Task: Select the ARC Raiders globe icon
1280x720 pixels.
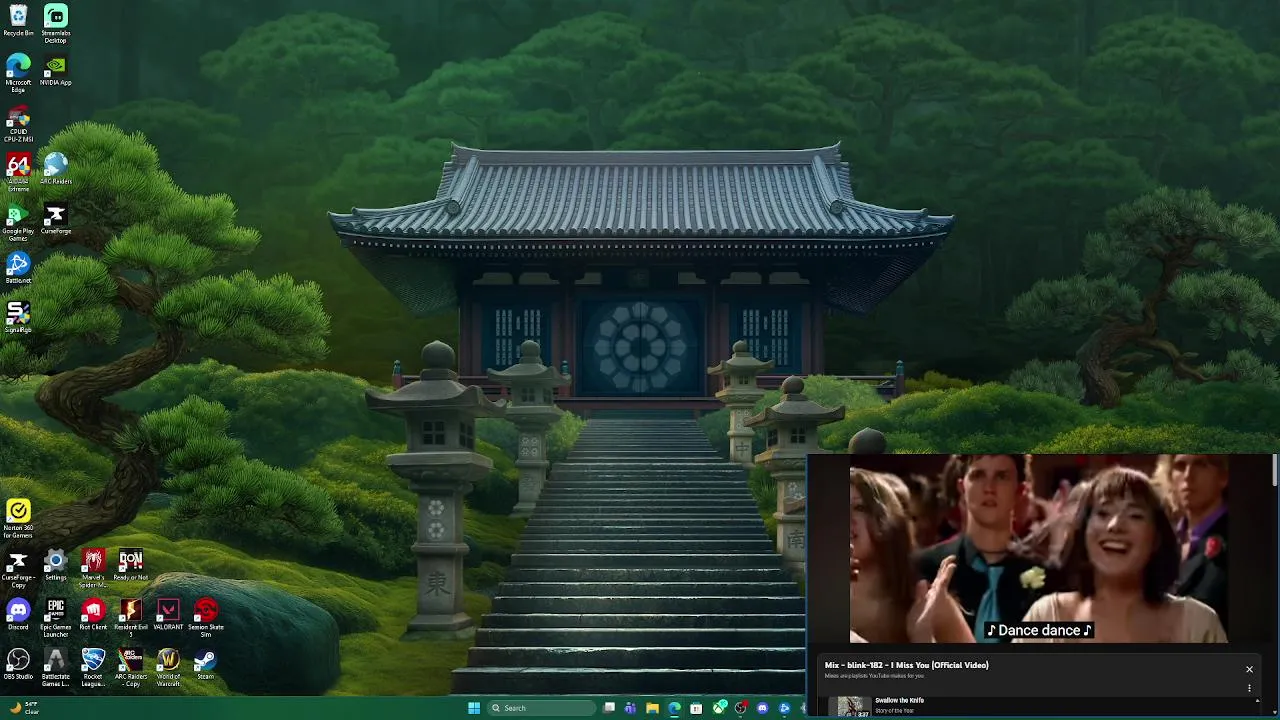Action: [56, 169]
